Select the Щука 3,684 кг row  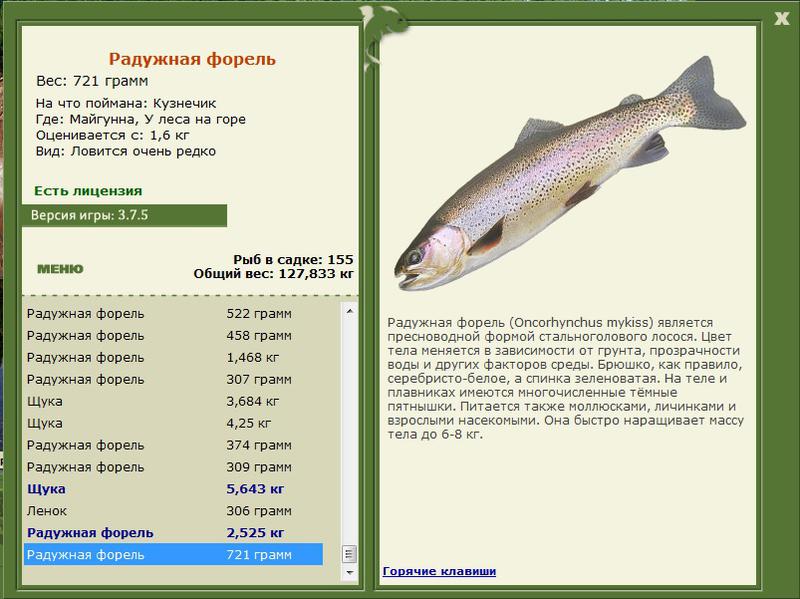coord(173,402)
